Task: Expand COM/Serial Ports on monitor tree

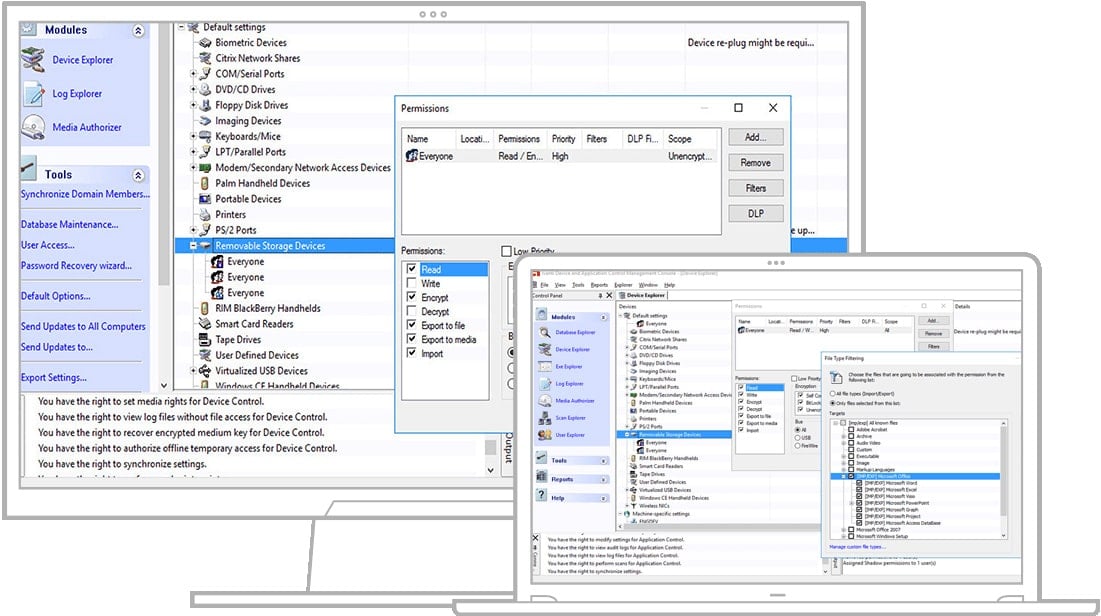Action: 193,73
